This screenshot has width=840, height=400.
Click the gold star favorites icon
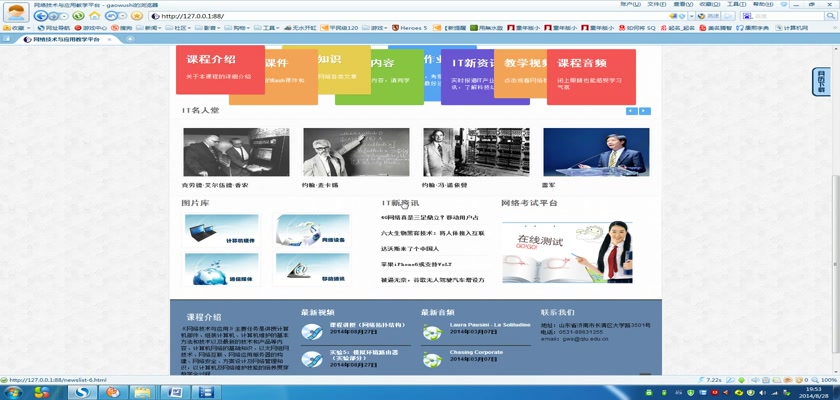pos(137,16)
